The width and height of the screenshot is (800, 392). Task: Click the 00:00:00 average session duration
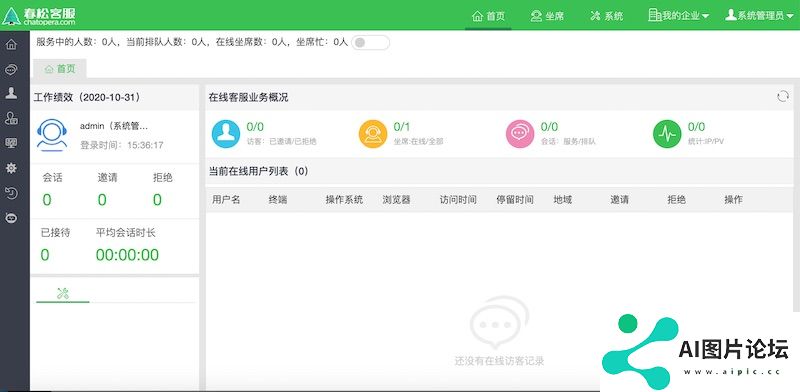(x=127, y=255)
